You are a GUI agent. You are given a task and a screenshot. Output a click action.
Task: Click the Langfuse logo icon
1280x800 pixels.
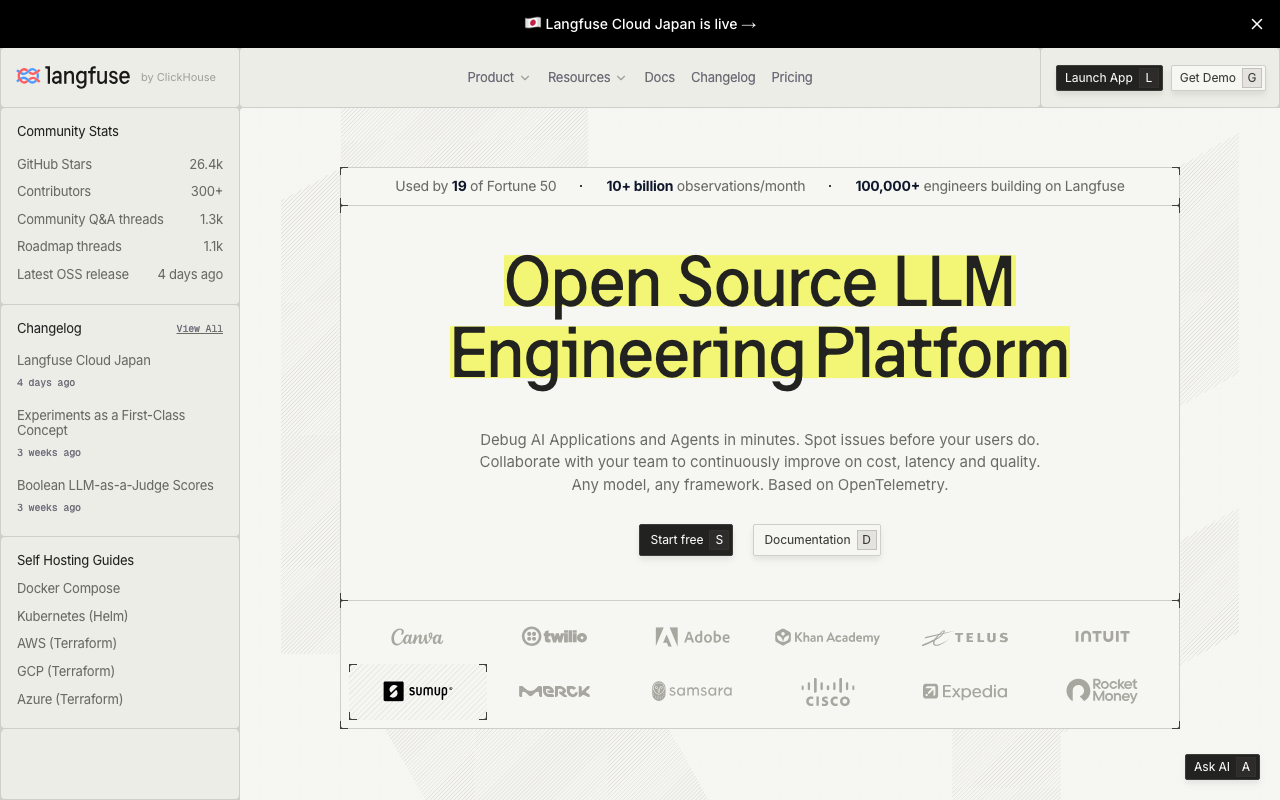(28, 77)
